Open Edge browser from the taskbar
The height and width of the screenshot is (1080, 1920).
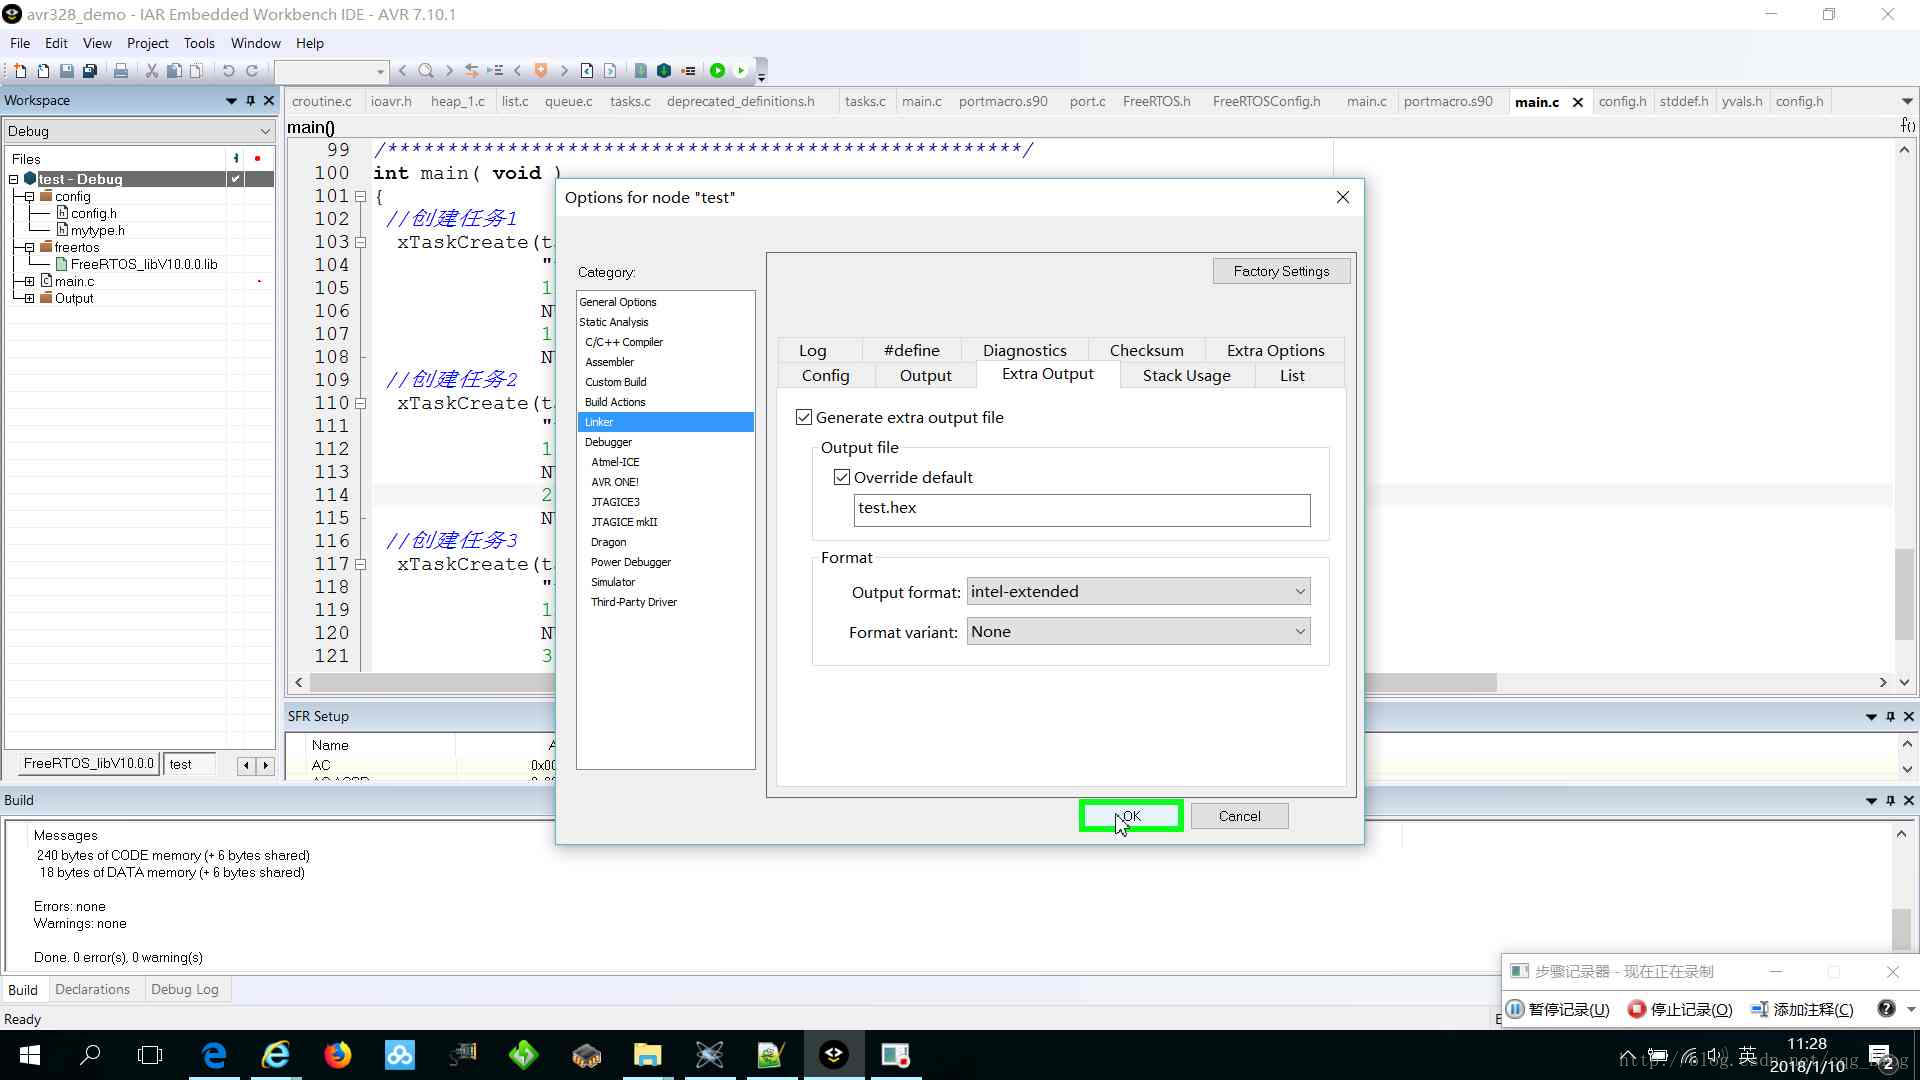215,1055
